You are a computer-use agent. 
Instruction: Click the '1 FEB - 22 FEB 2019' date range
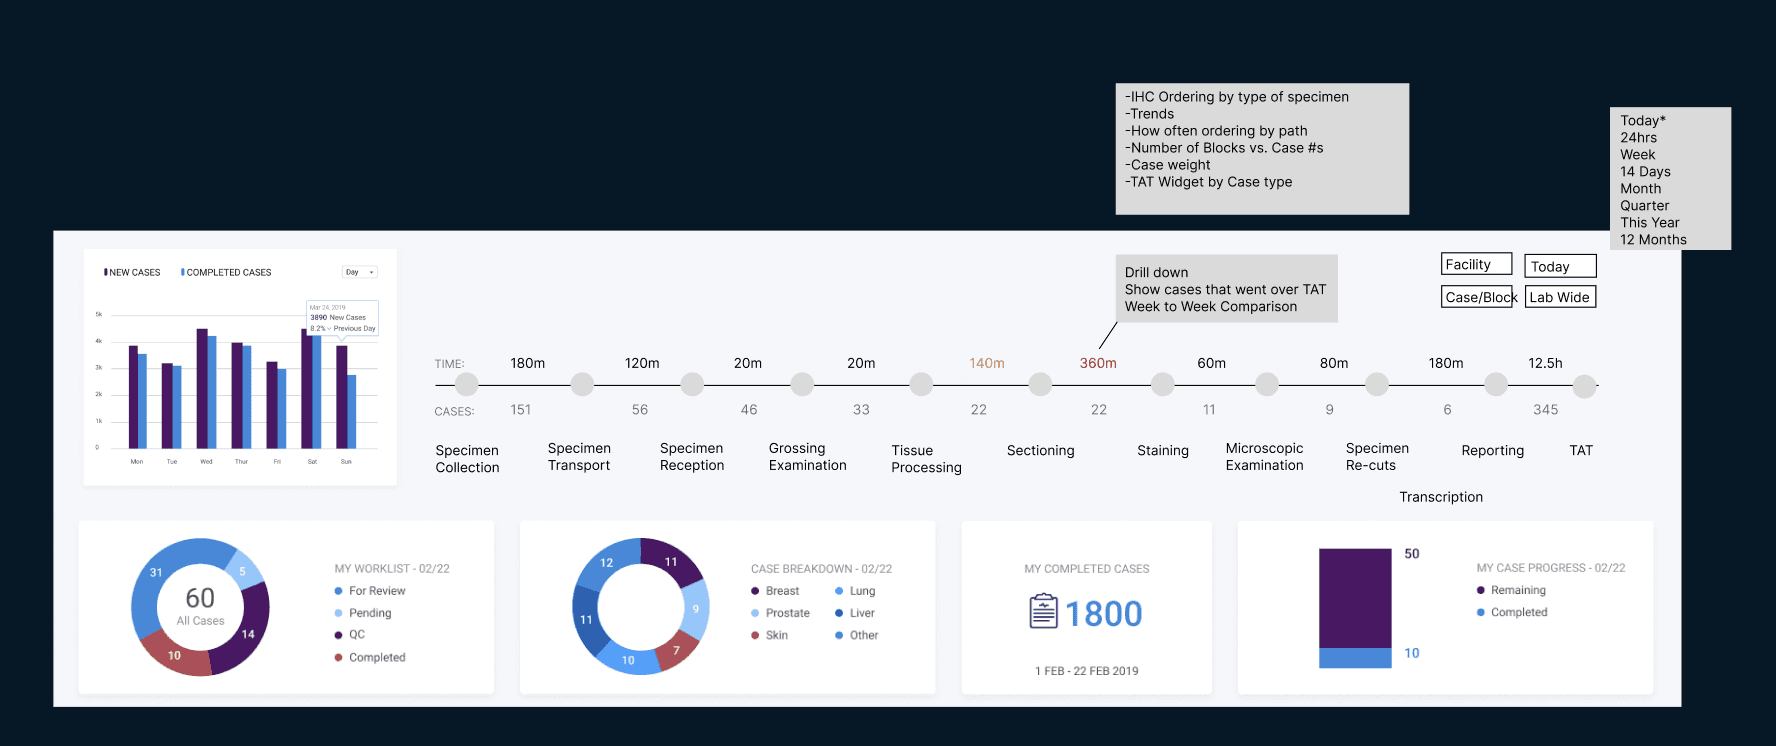click(1087, 671)
